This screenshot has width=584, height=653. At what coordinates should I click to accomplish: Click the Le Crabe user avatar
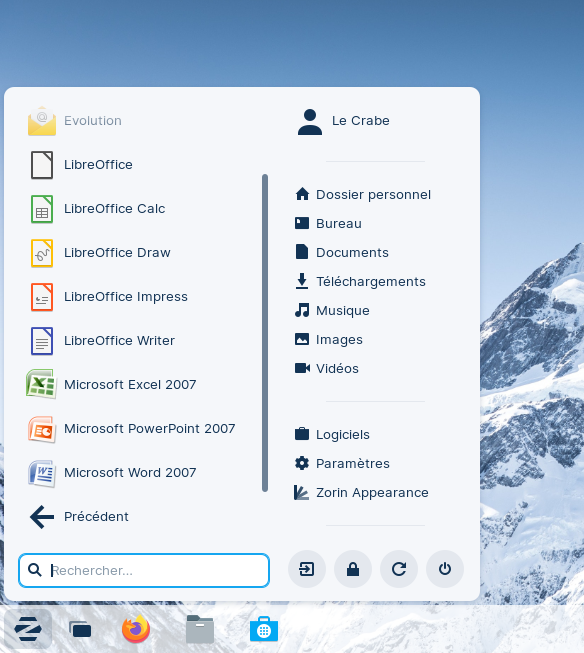click(x=309, y=122)
